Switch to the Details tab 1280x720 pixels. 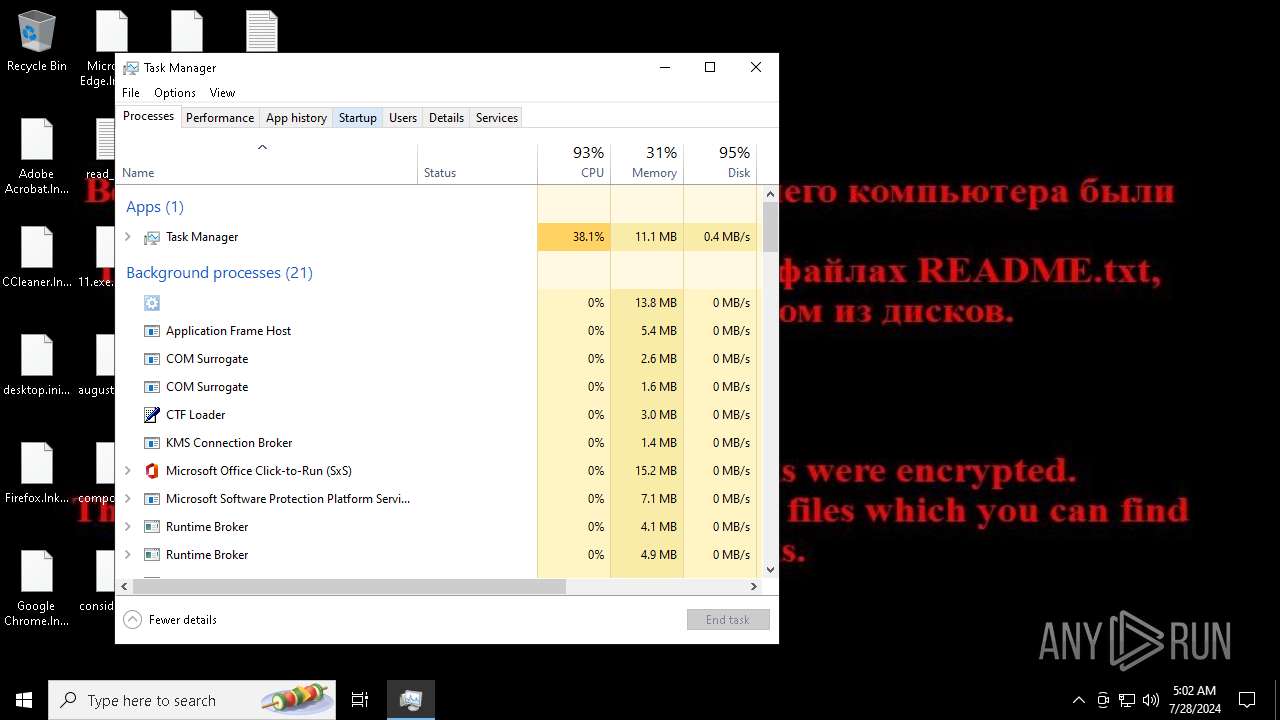[x=446, y=118]
